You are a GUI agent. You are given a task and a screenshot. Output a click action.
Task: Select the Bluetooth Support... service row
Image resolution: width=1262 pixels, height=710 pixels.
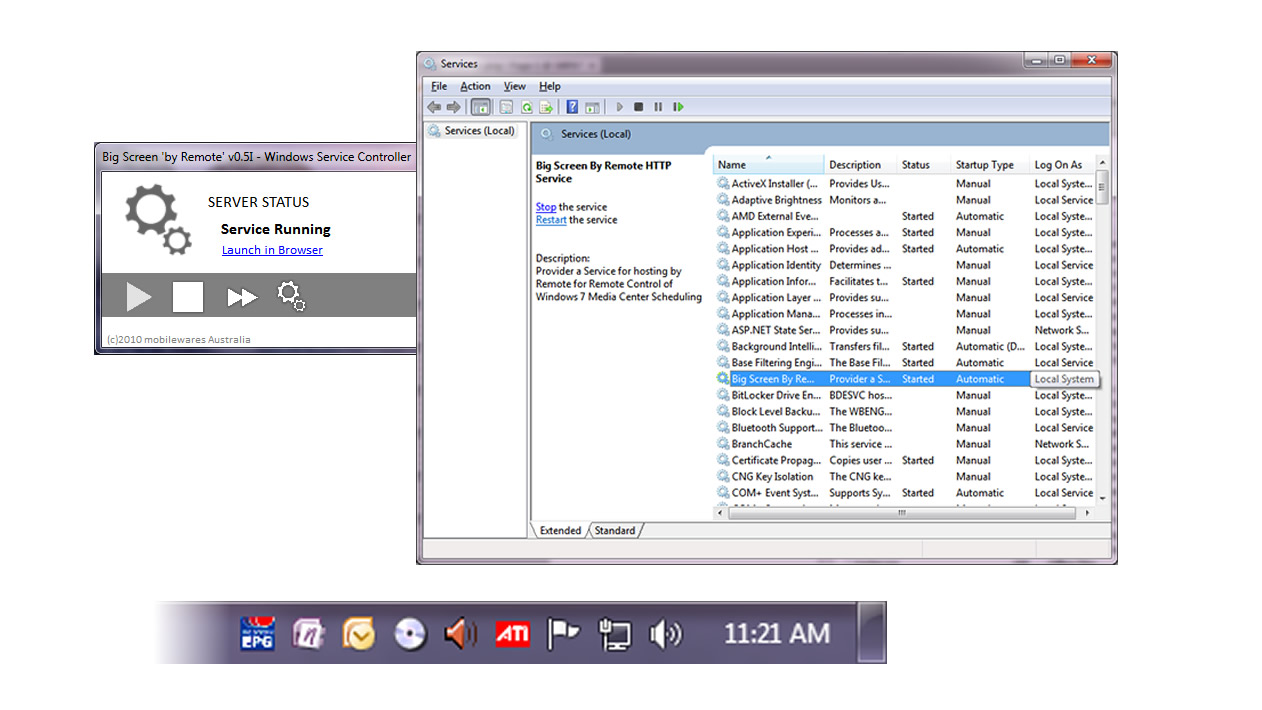pyautogui.click(x=905, y=428)
